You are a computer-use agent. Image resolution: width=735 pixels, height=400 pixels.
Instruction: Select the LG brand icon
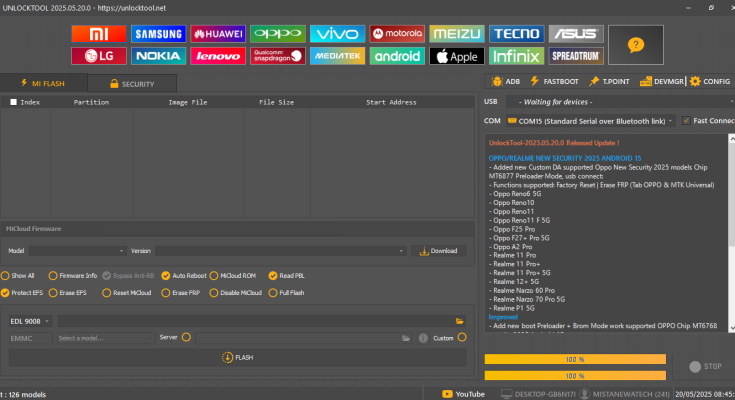click(x=99, y=56)
